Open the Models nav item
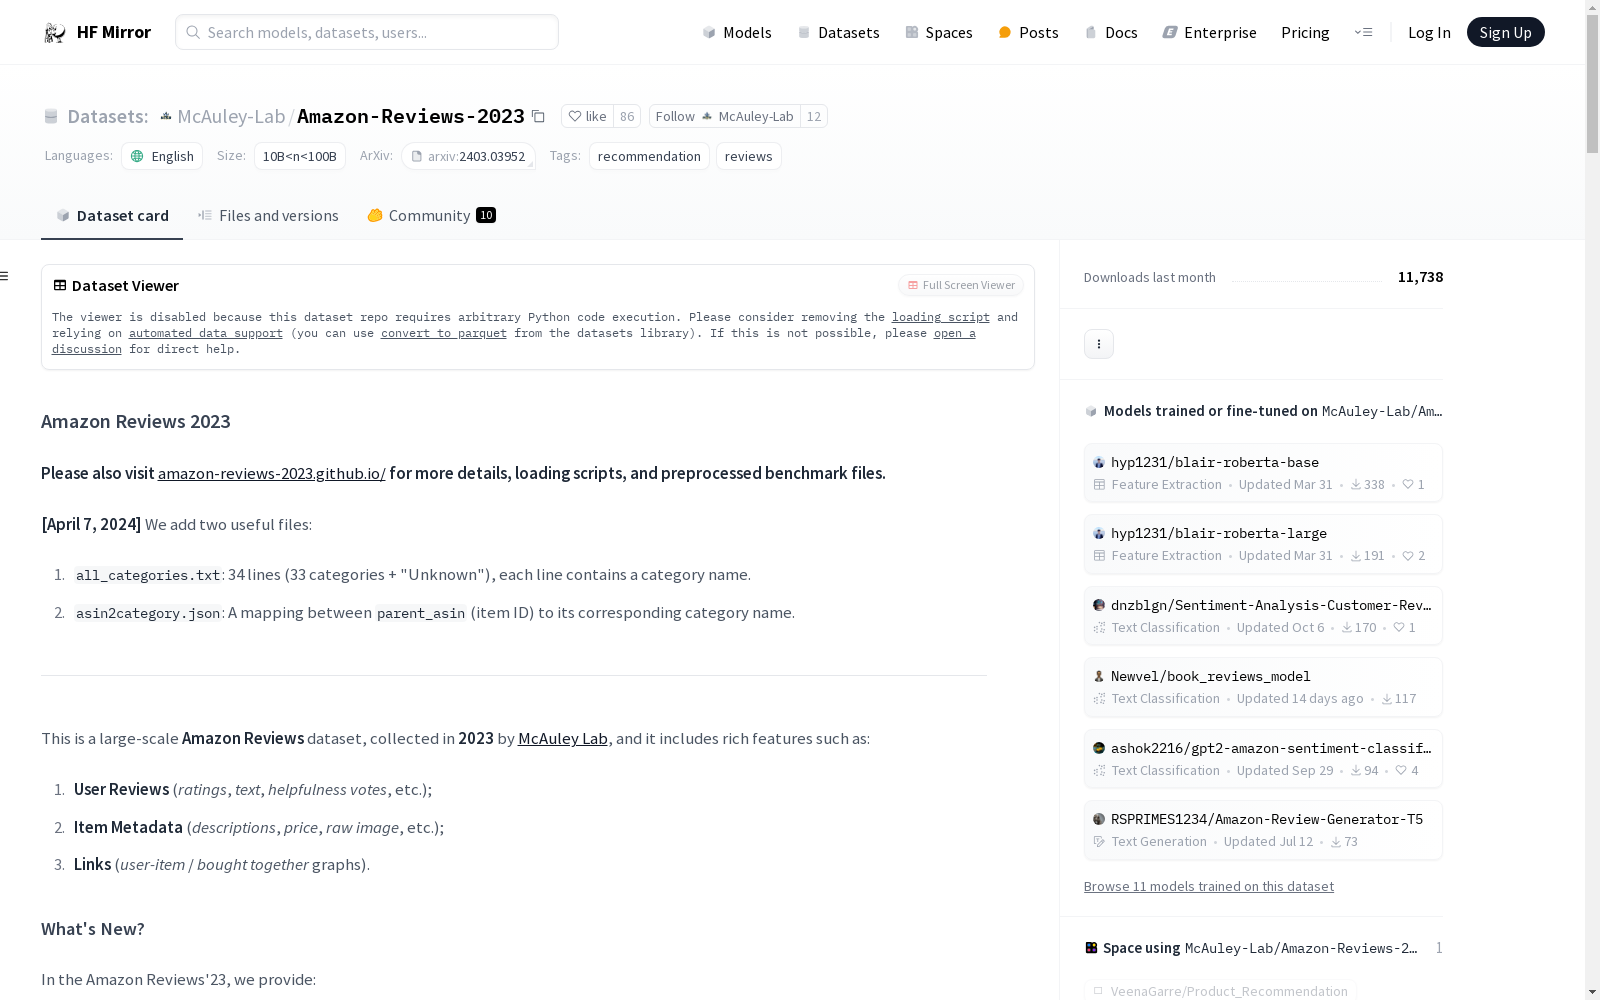This screenshot has height=1000, width=1600. pyautogui.click(x=737, y=32)
